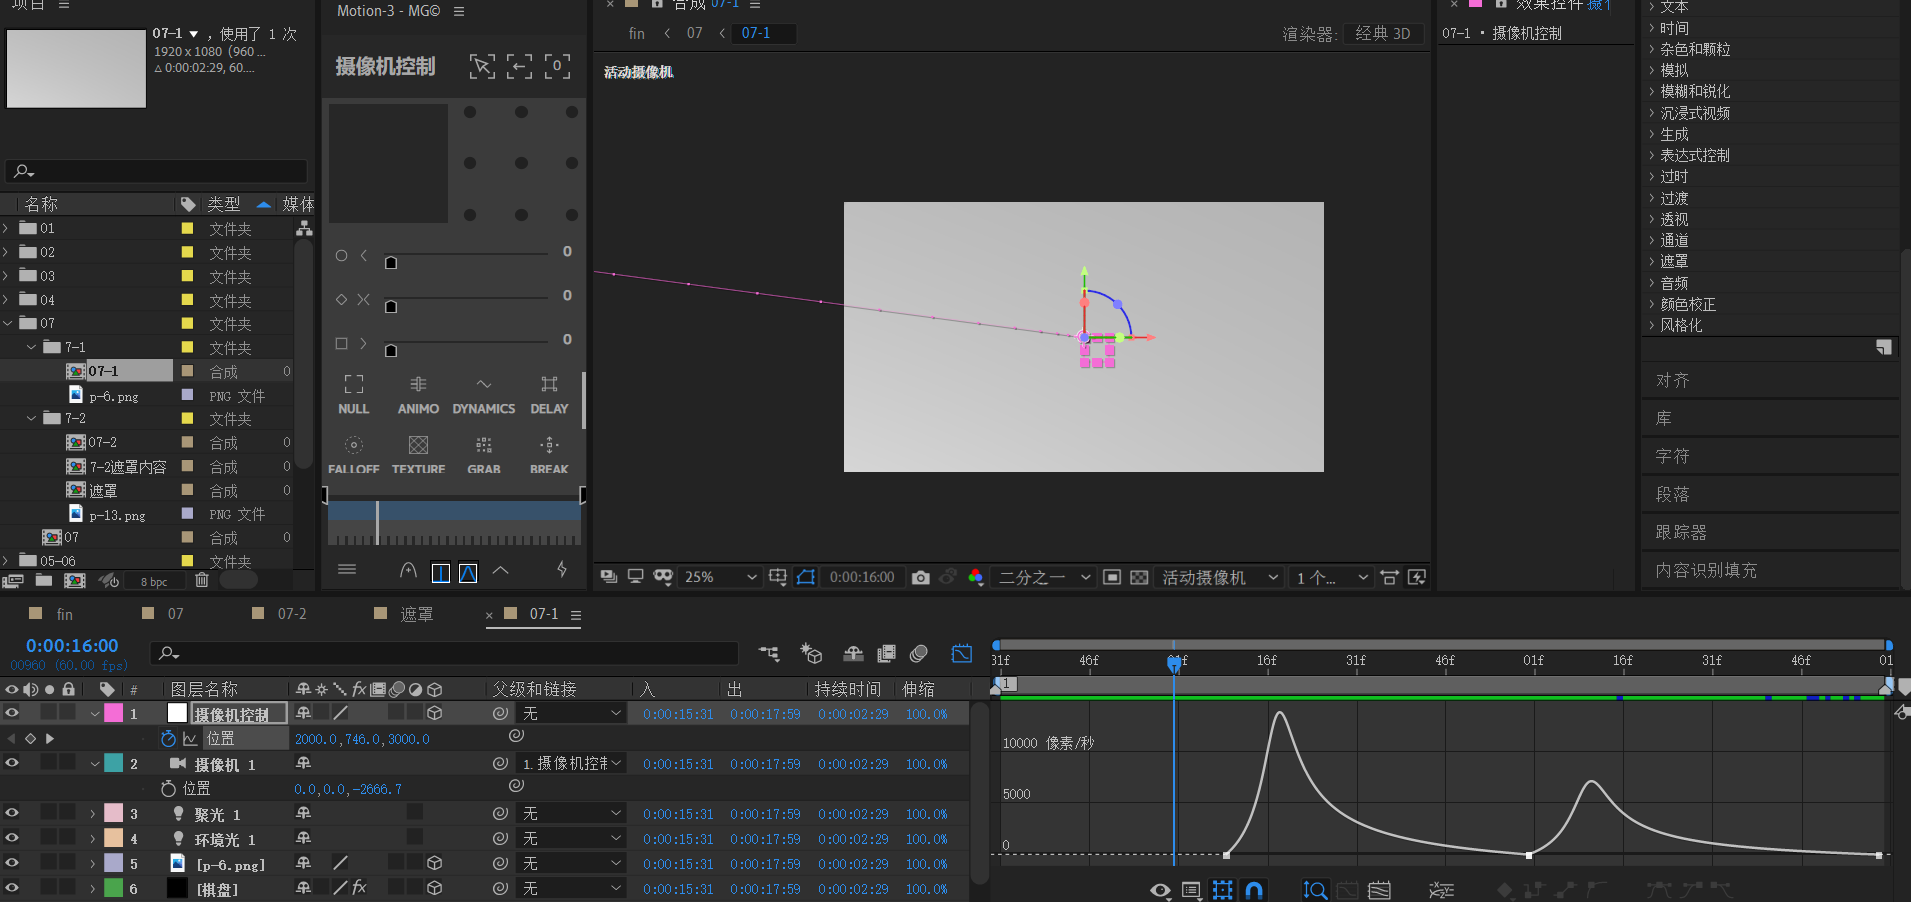
Task: Toggle snapping magnet in graph editor
Action: pyautogui.click(x=1254, y=890)
